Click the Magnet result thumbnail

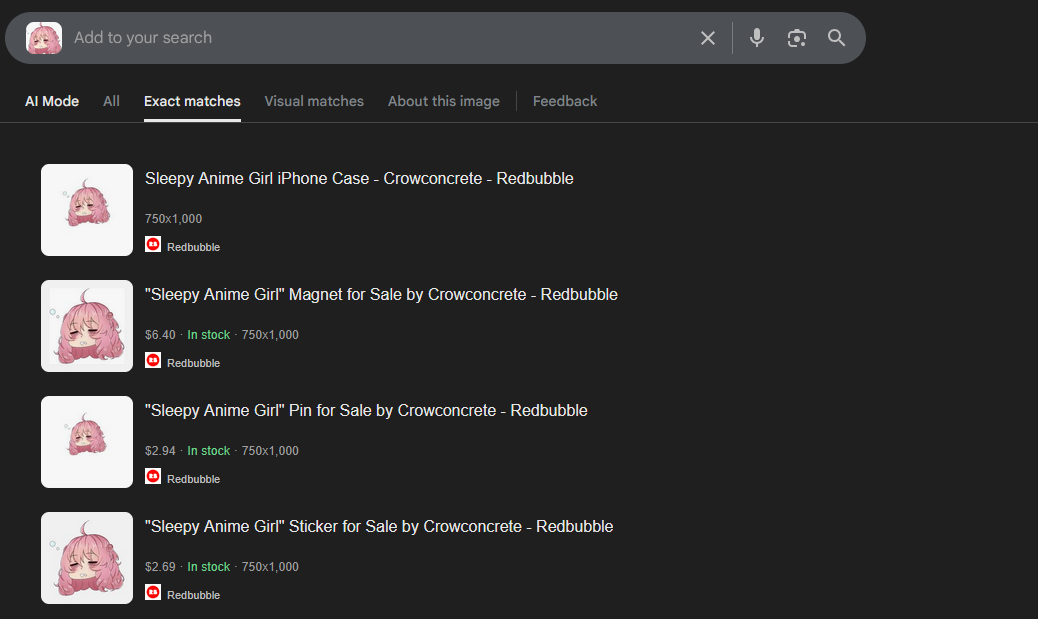pyautogui.click(x=87, y=326)
